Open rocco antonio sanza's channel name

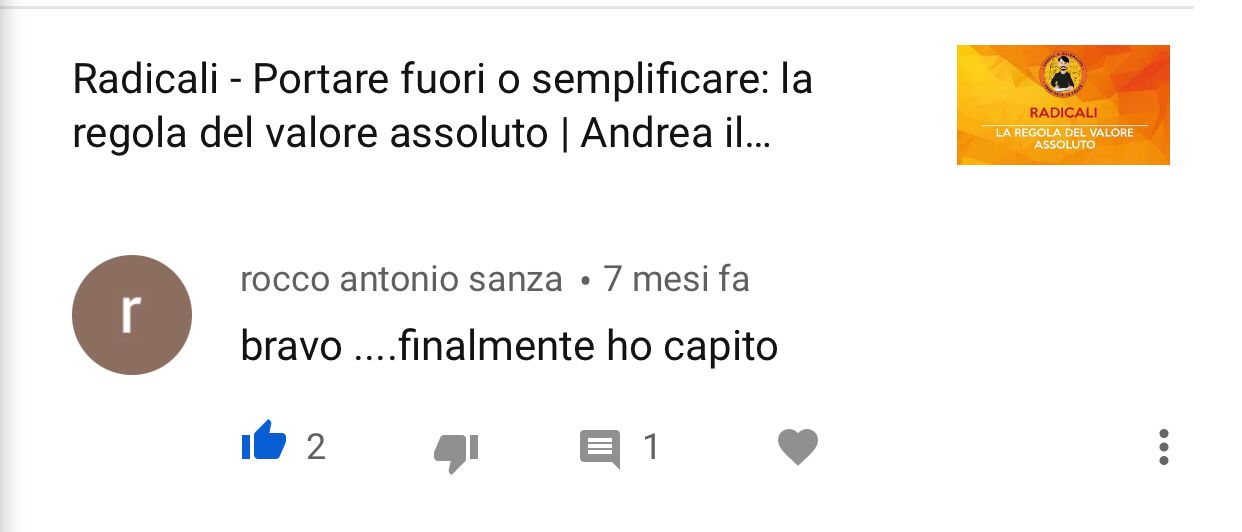[x=401, y=279]
